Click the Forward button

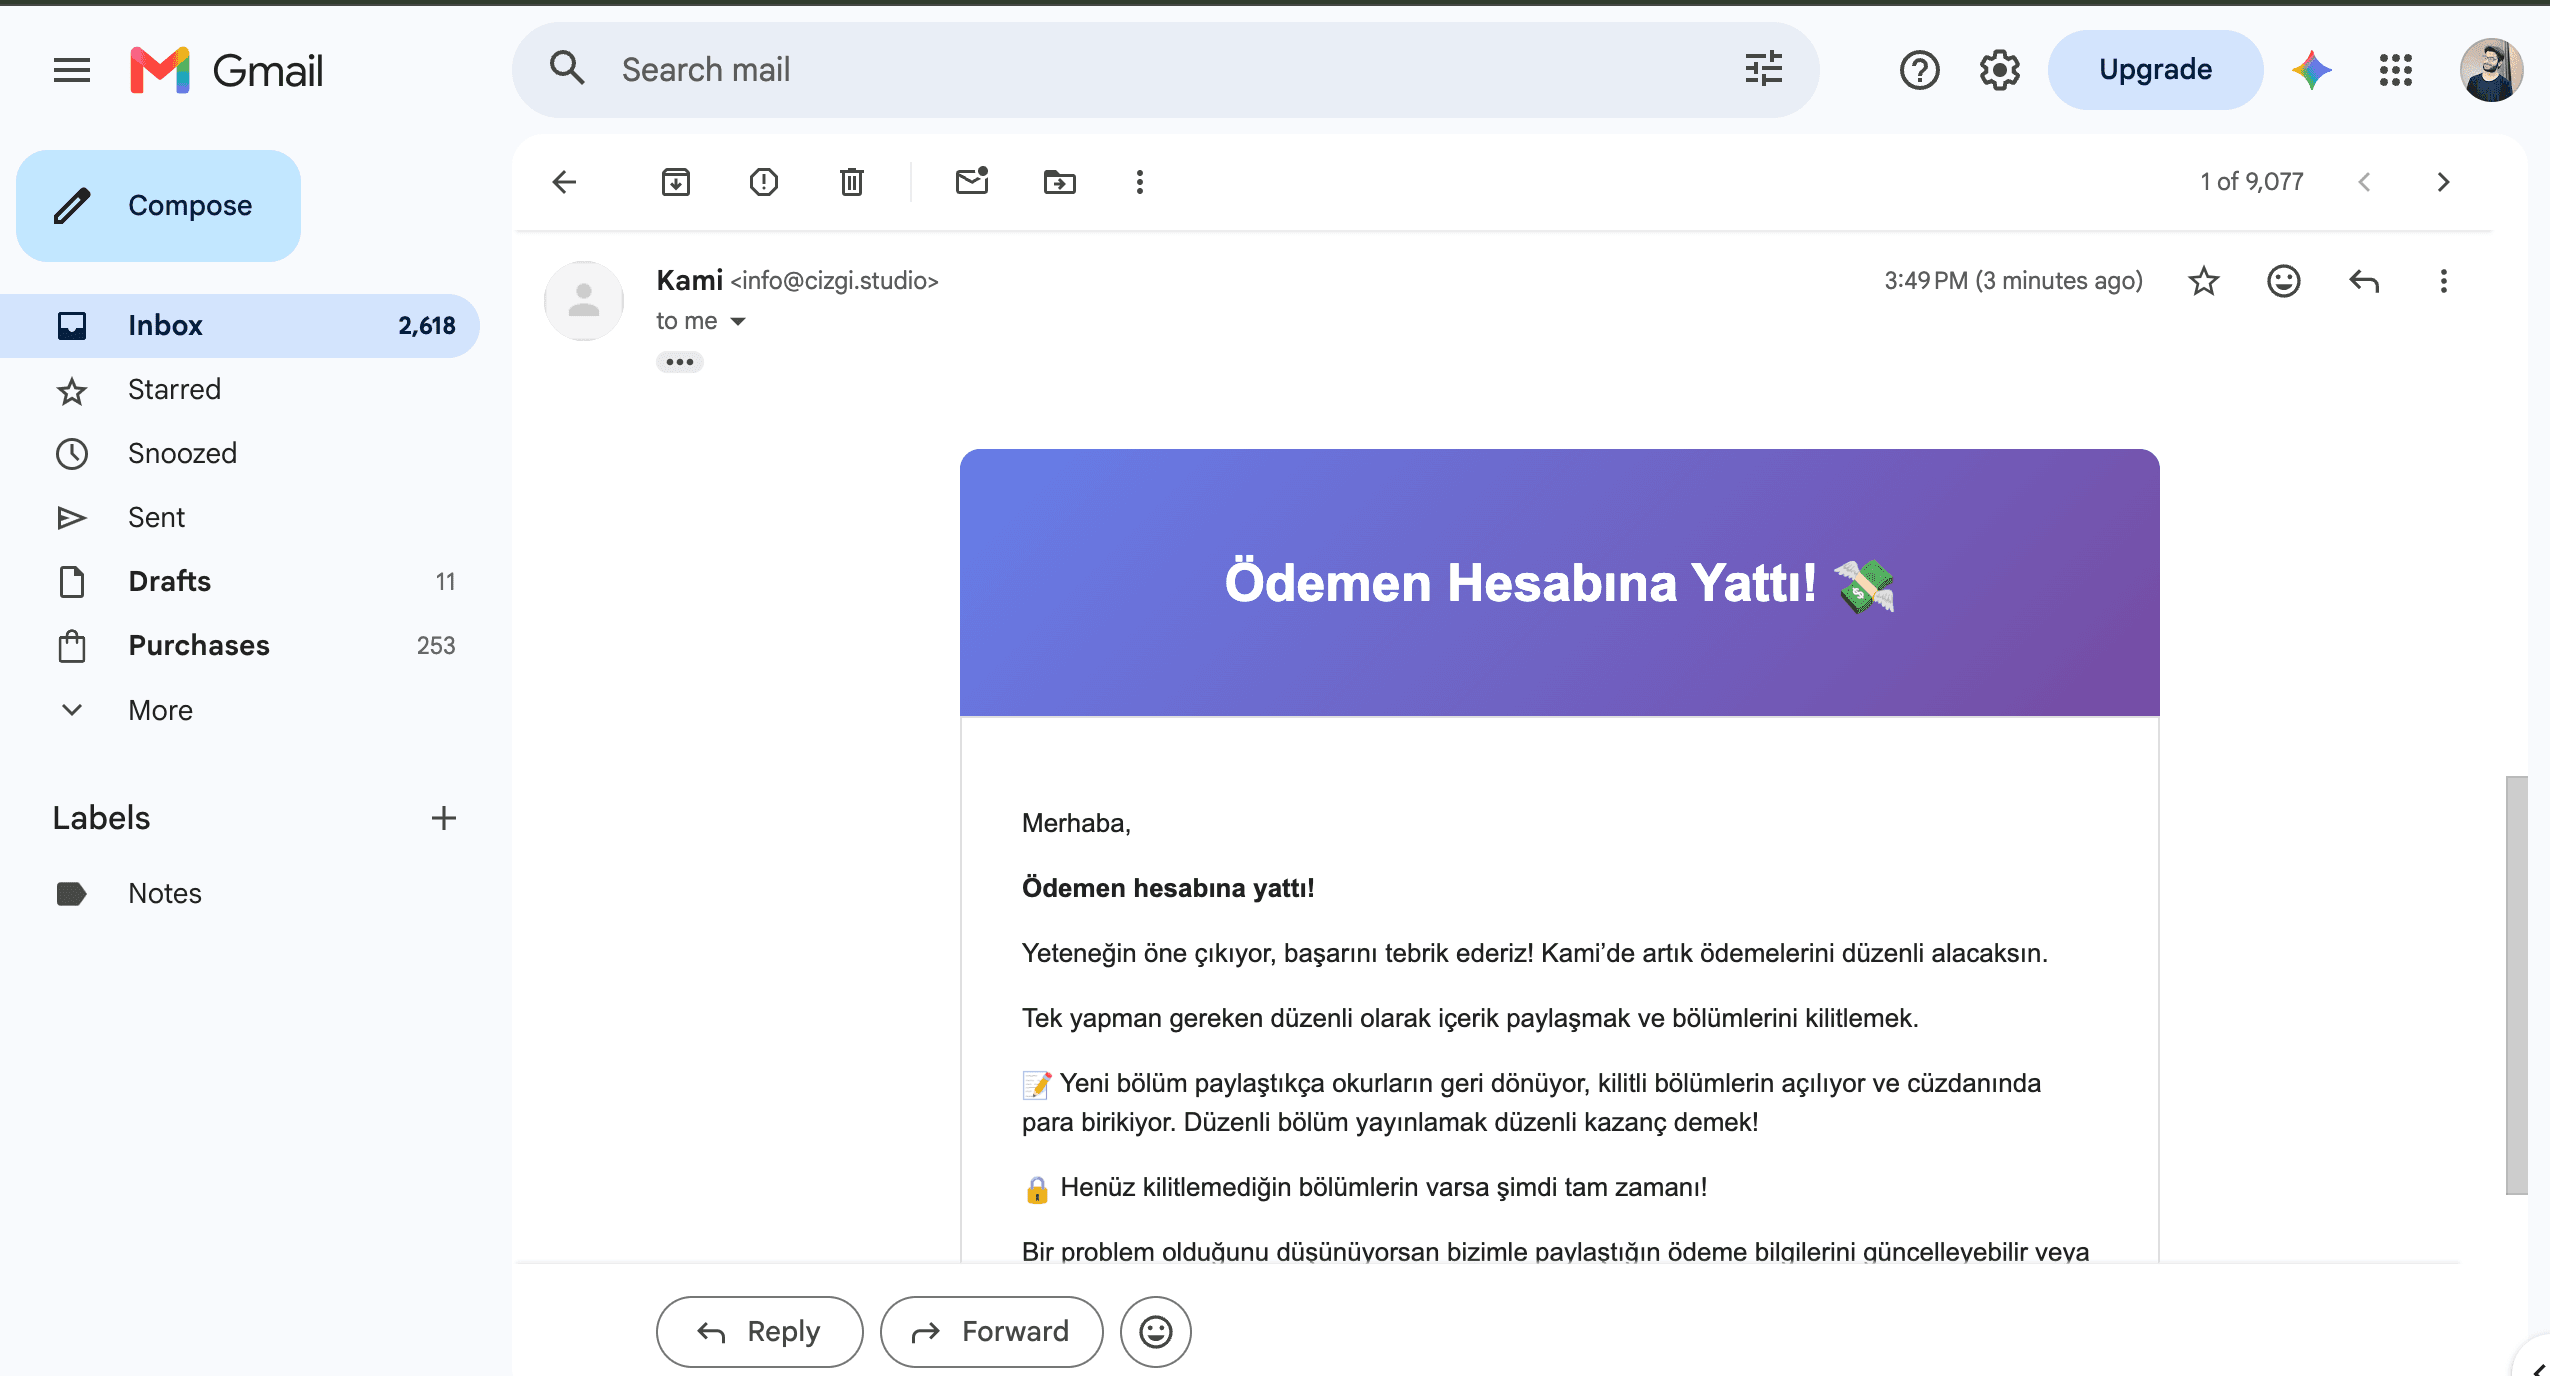point(991,1332)
